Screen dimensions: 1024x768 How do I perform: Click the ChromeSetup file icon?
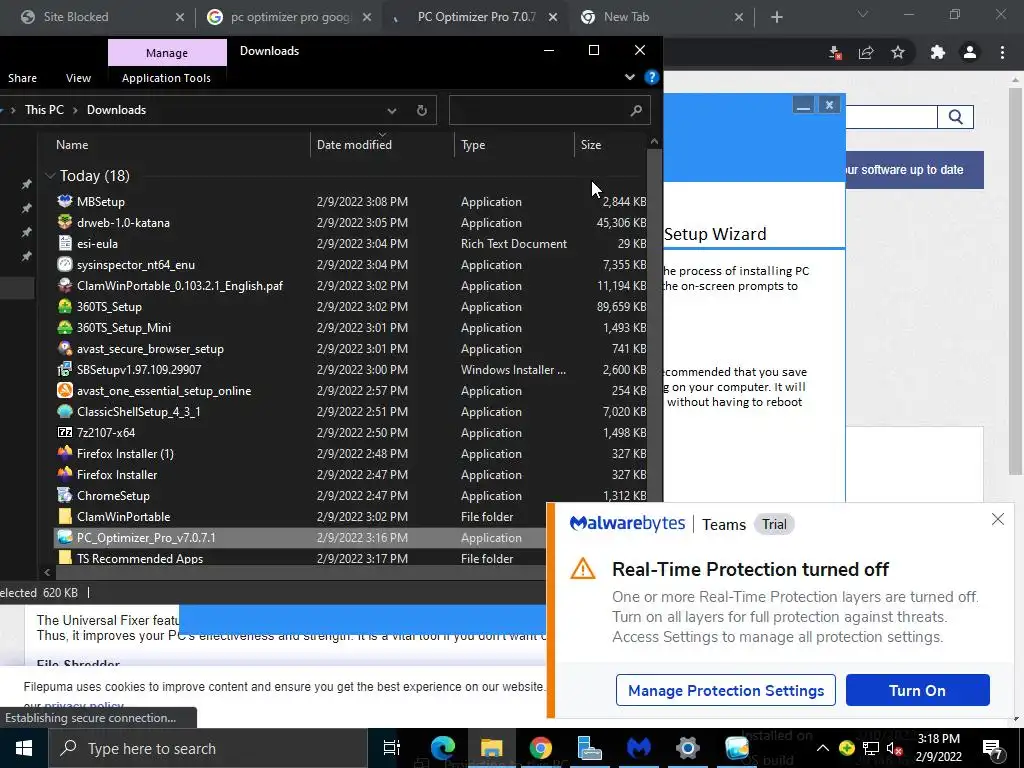tap(65, 495)
